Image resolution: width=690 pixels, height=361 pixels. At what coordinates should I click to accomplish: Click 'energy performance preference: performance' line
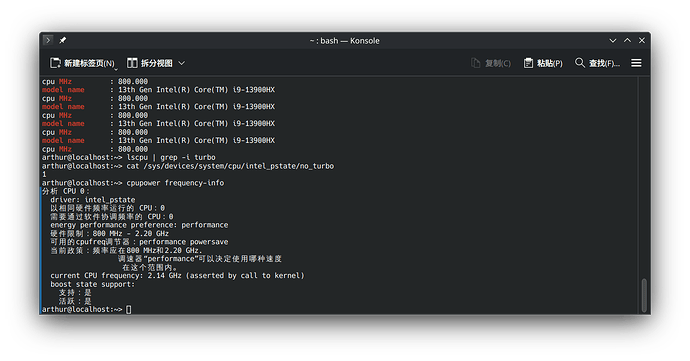139,225
